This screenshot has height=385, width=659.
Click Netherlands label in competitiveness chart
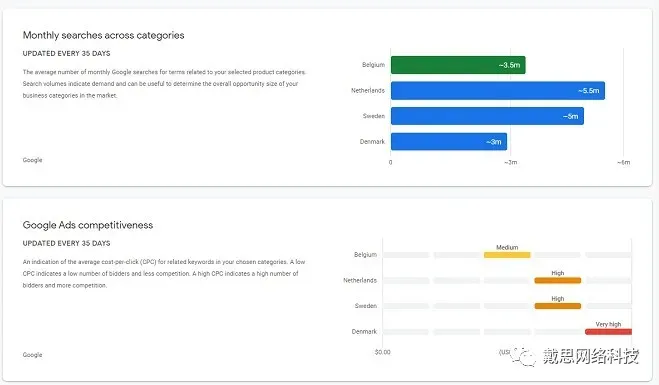click(360, 280)
